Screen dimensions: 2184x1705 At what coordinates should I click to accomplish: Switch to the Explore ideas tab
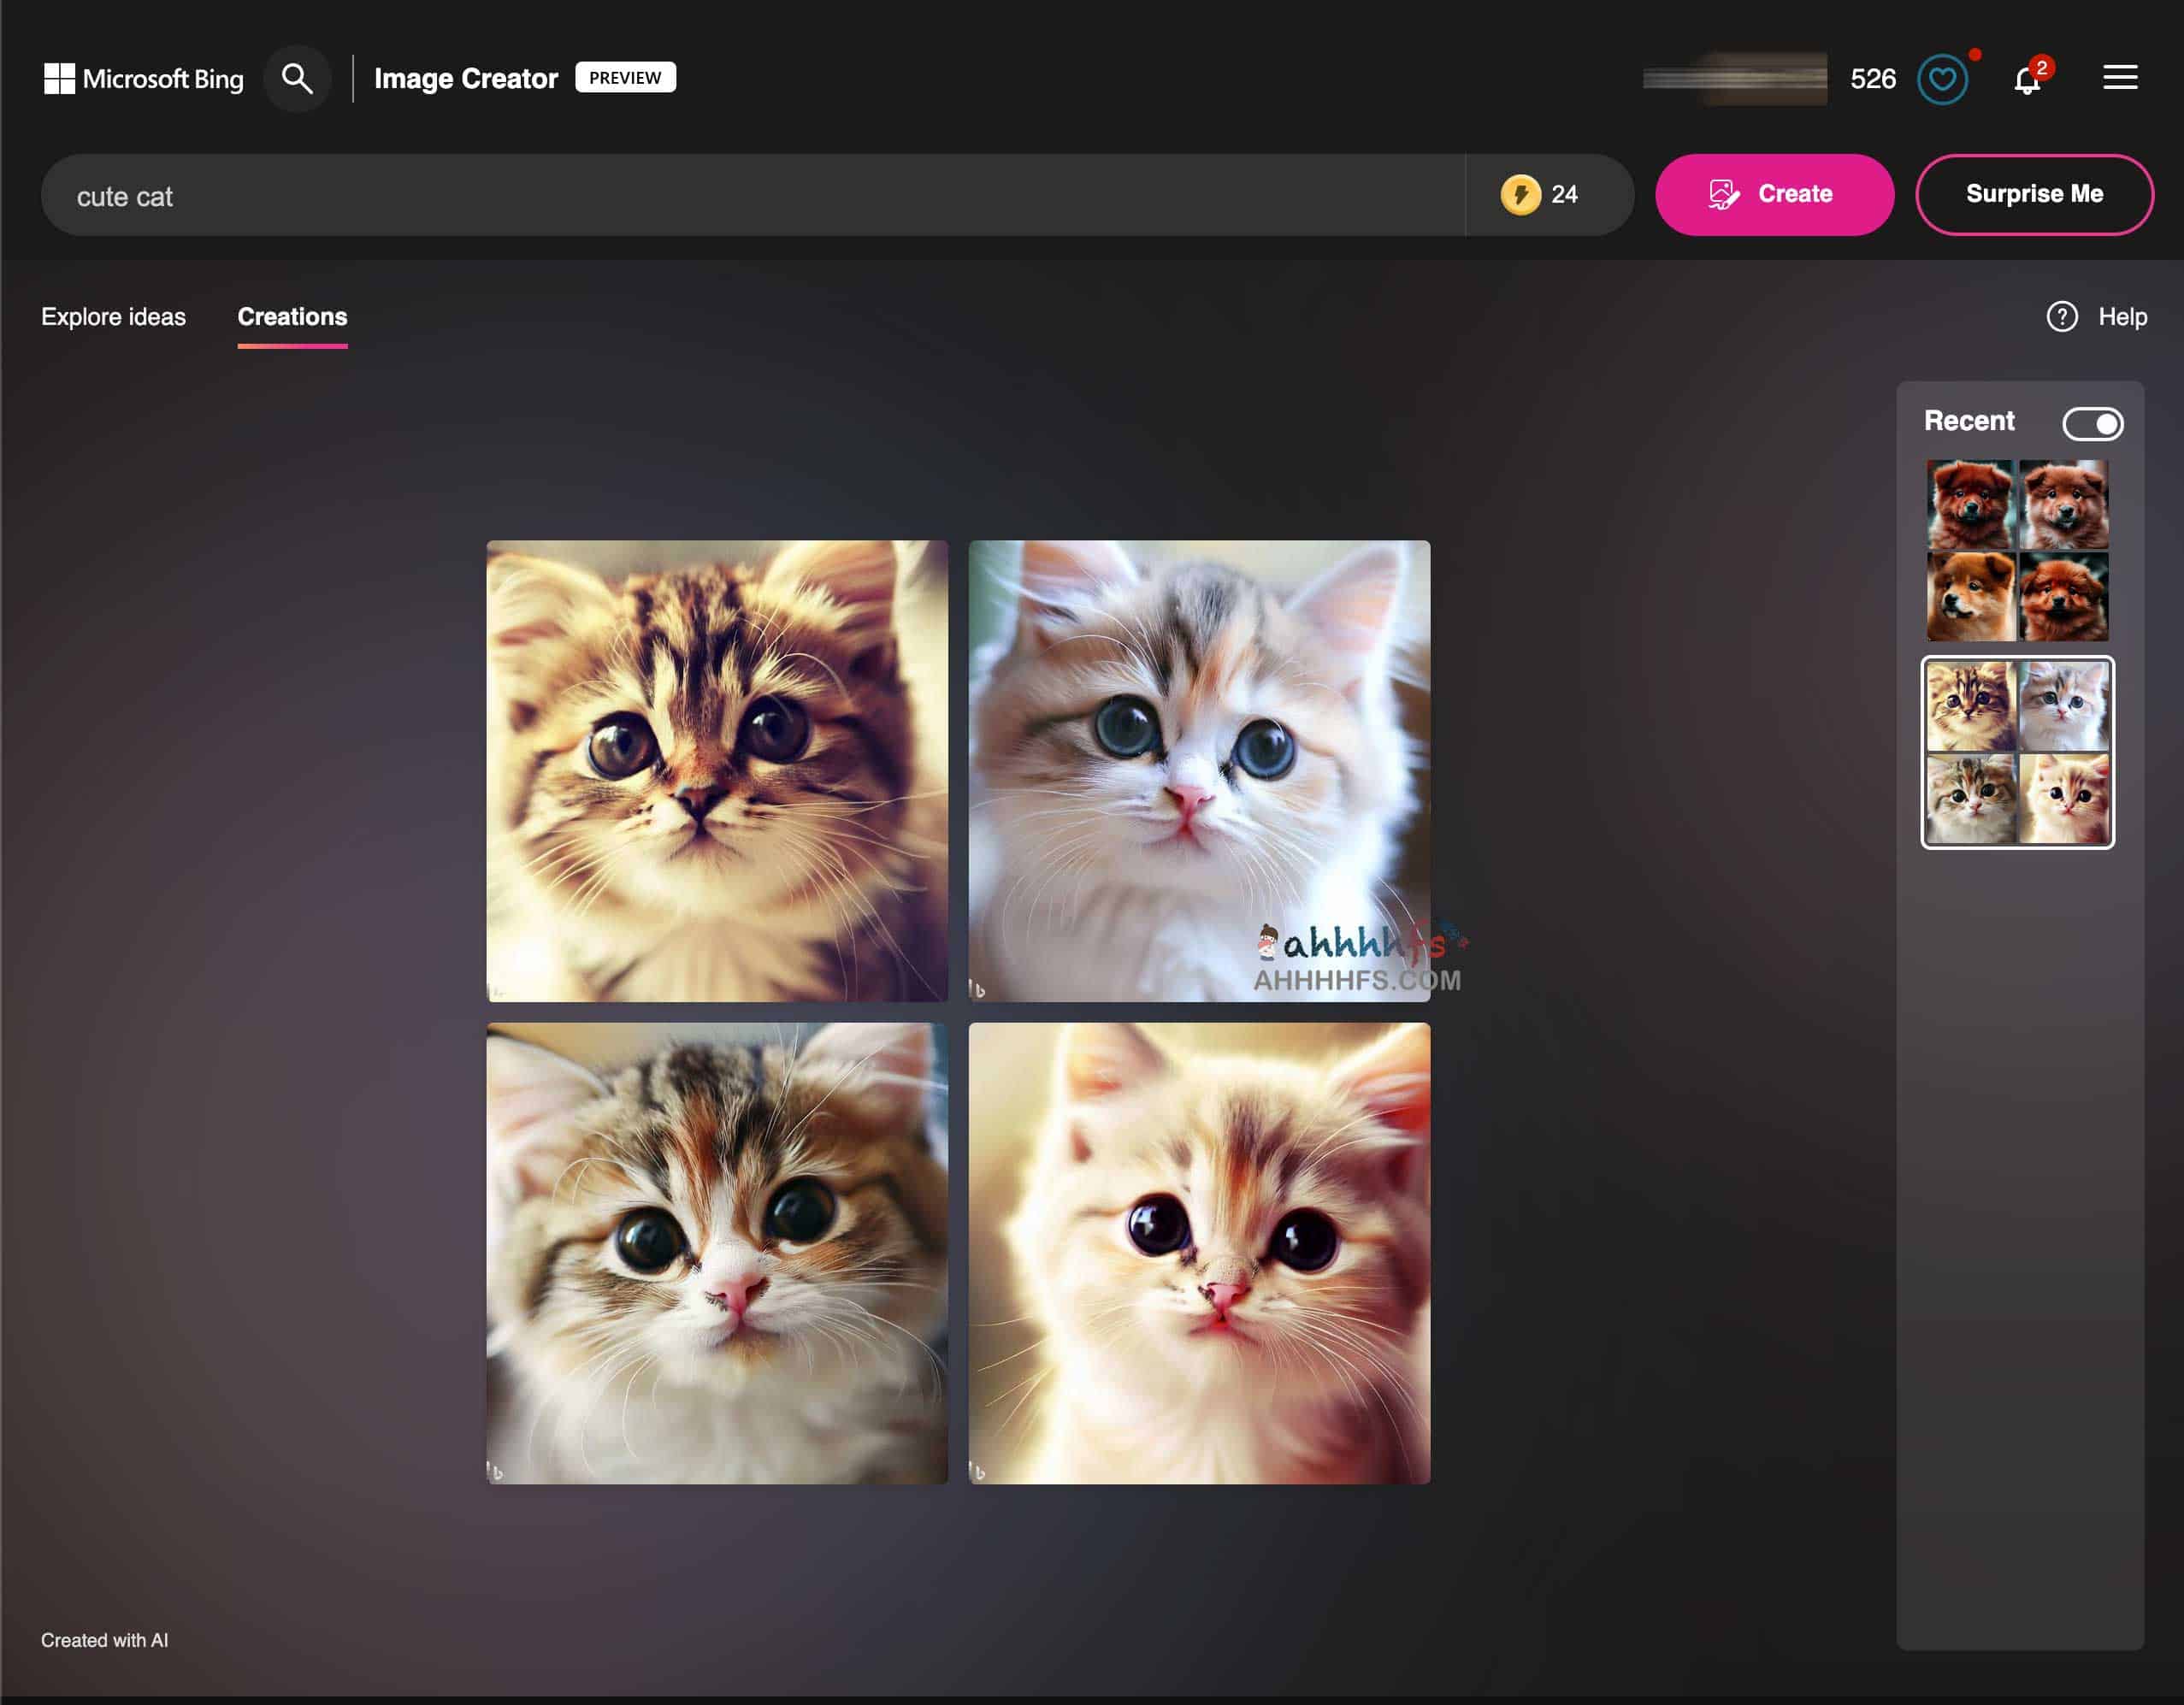click(114, 317)
